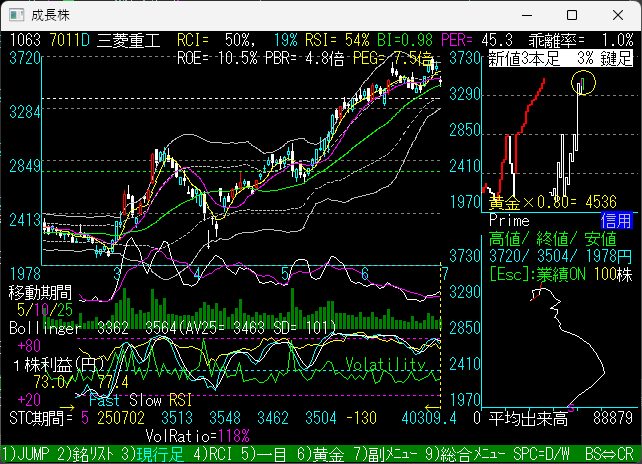The image size is (642, 464).
Task: Toggle SPC=D/W daily/weekly switch
Action: point(541,454)
